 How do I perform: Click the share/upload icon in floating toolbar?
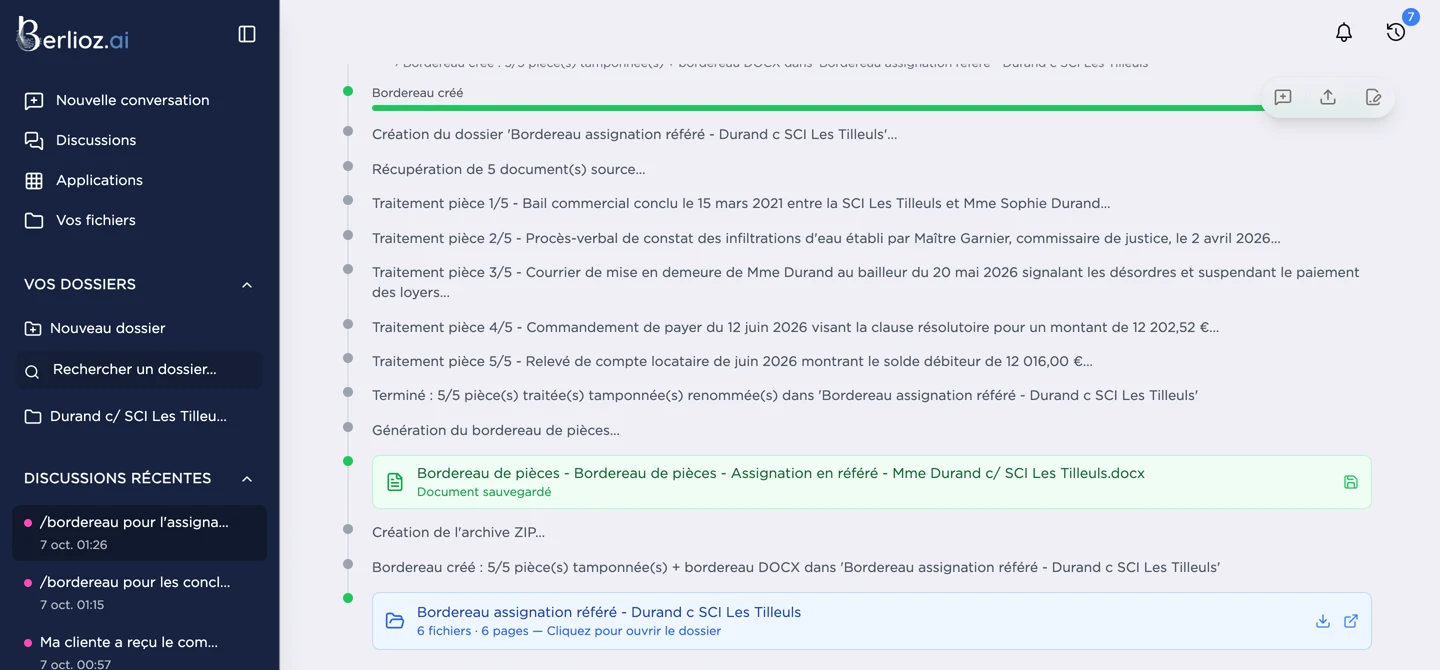1328,97
